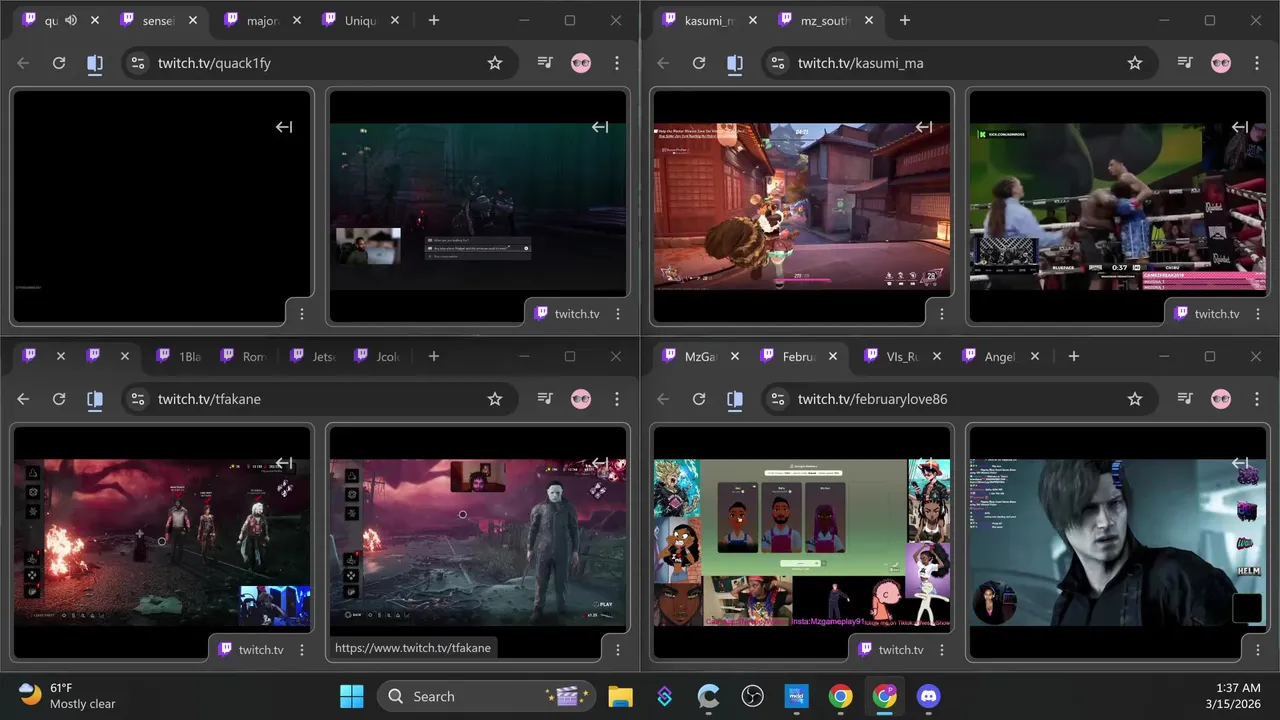The width and height of the screenshot is (1280, 720).
Task: Open Discord from the taskbar
Action: pyautogui.click(x=929, y=696)
